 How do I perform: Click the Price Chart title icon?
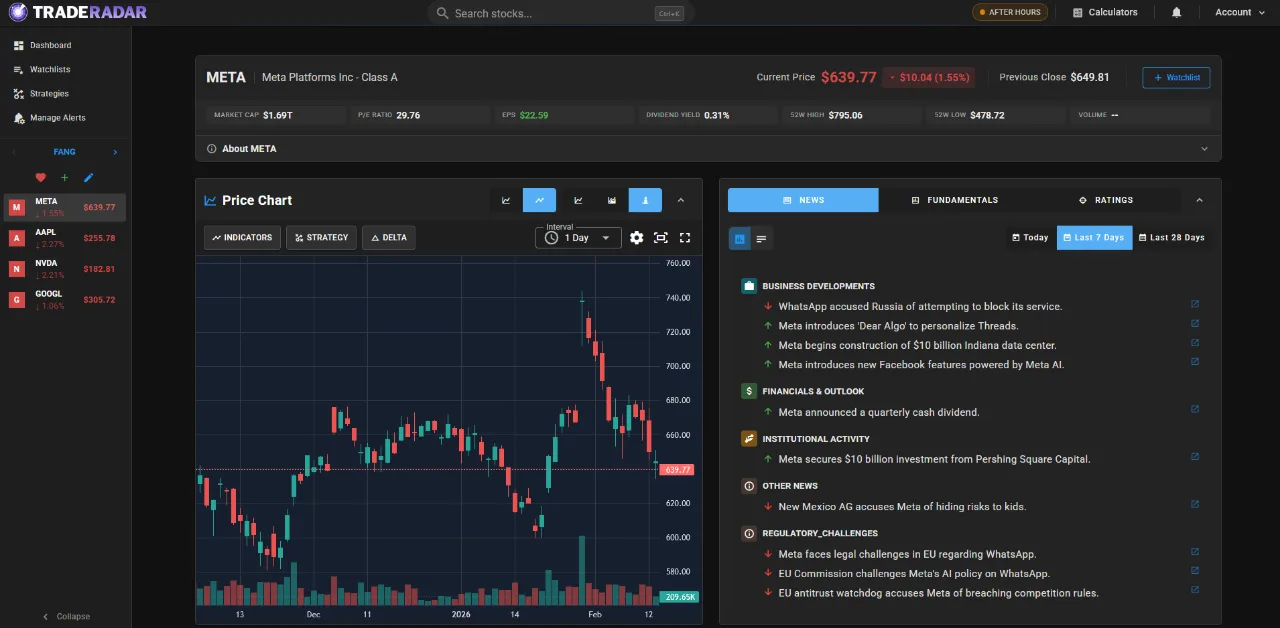pyautogui.click(x=210, y=200)
